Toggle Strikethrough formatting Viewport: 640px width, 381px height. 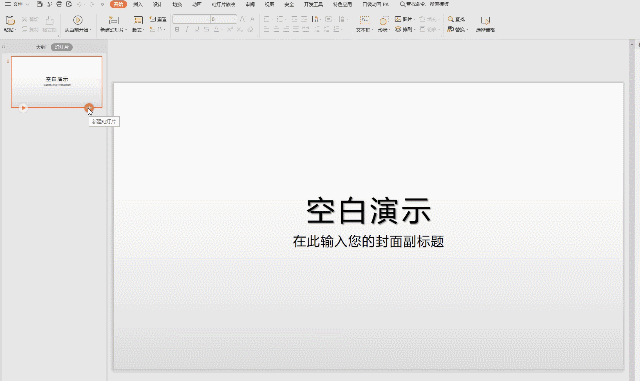(207, 29)
